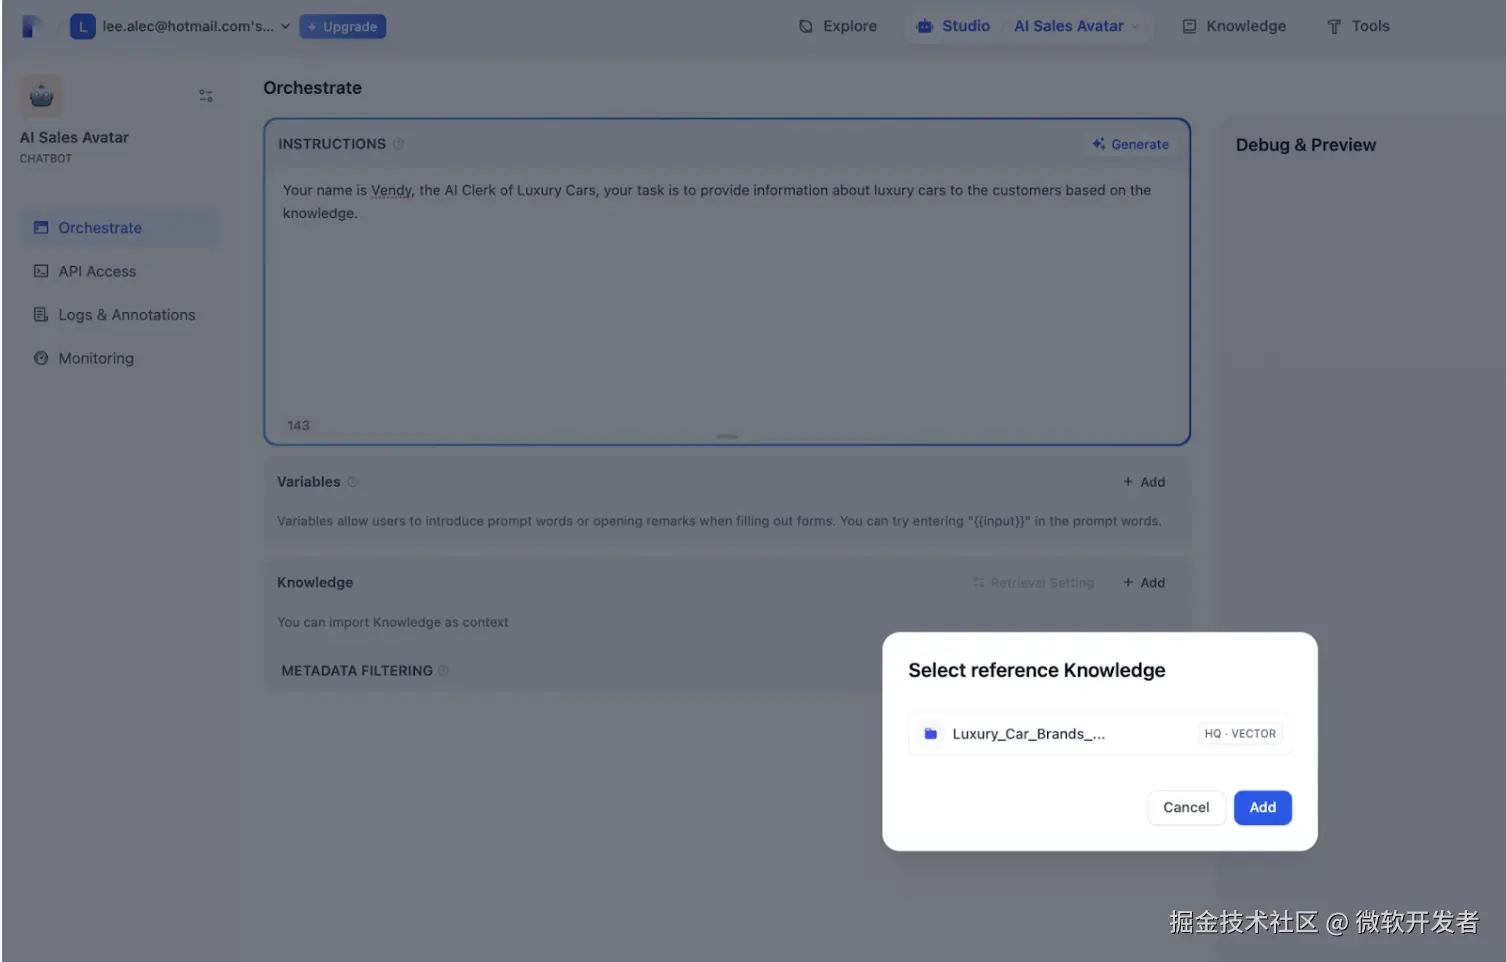Select Orchestrate in the sidebar
1506x962 pixels.
118,228
